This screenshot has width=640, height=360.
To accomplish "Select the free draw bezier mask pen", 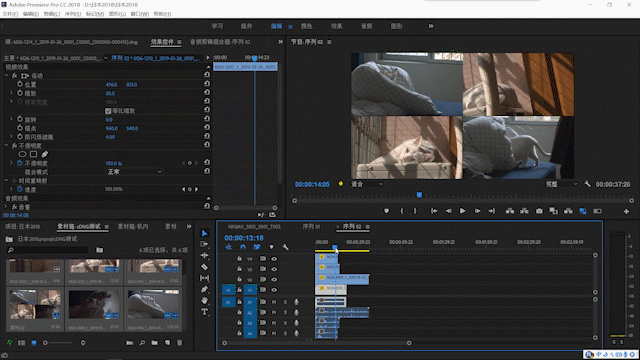I will [x=44, y=154].
